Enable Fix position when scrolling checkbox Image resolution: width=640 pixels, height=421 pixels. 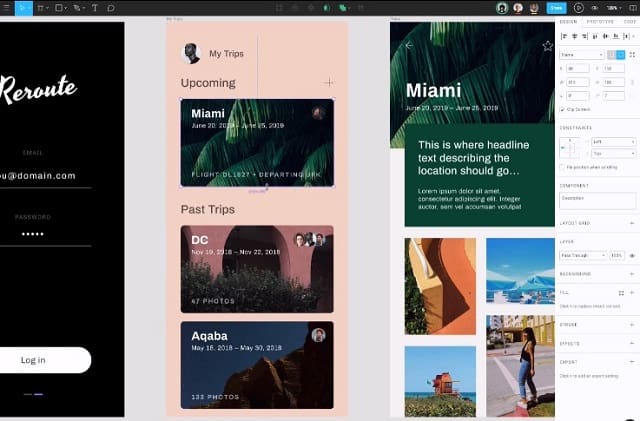562,167
